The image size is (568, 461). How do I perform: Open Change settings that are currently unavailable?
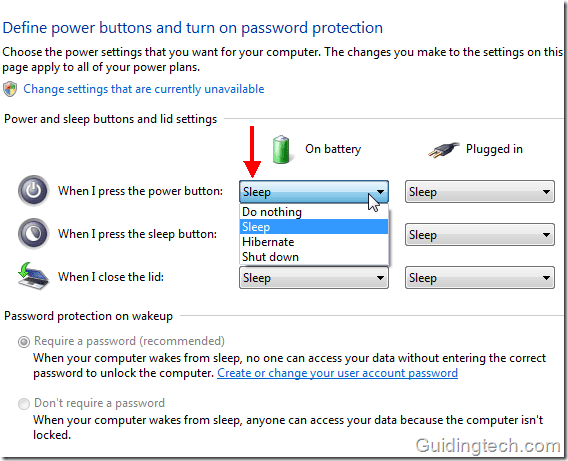(144, 89)
